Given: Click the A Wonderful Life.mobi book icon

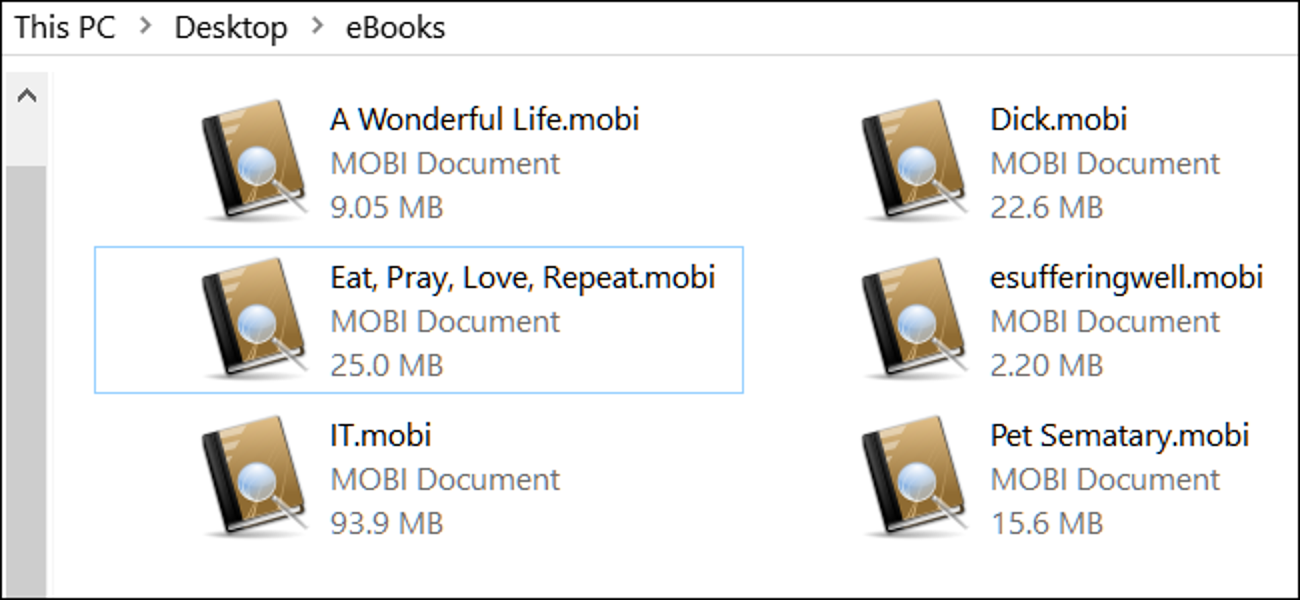Looking at the screenshot, I should (253, 162).
